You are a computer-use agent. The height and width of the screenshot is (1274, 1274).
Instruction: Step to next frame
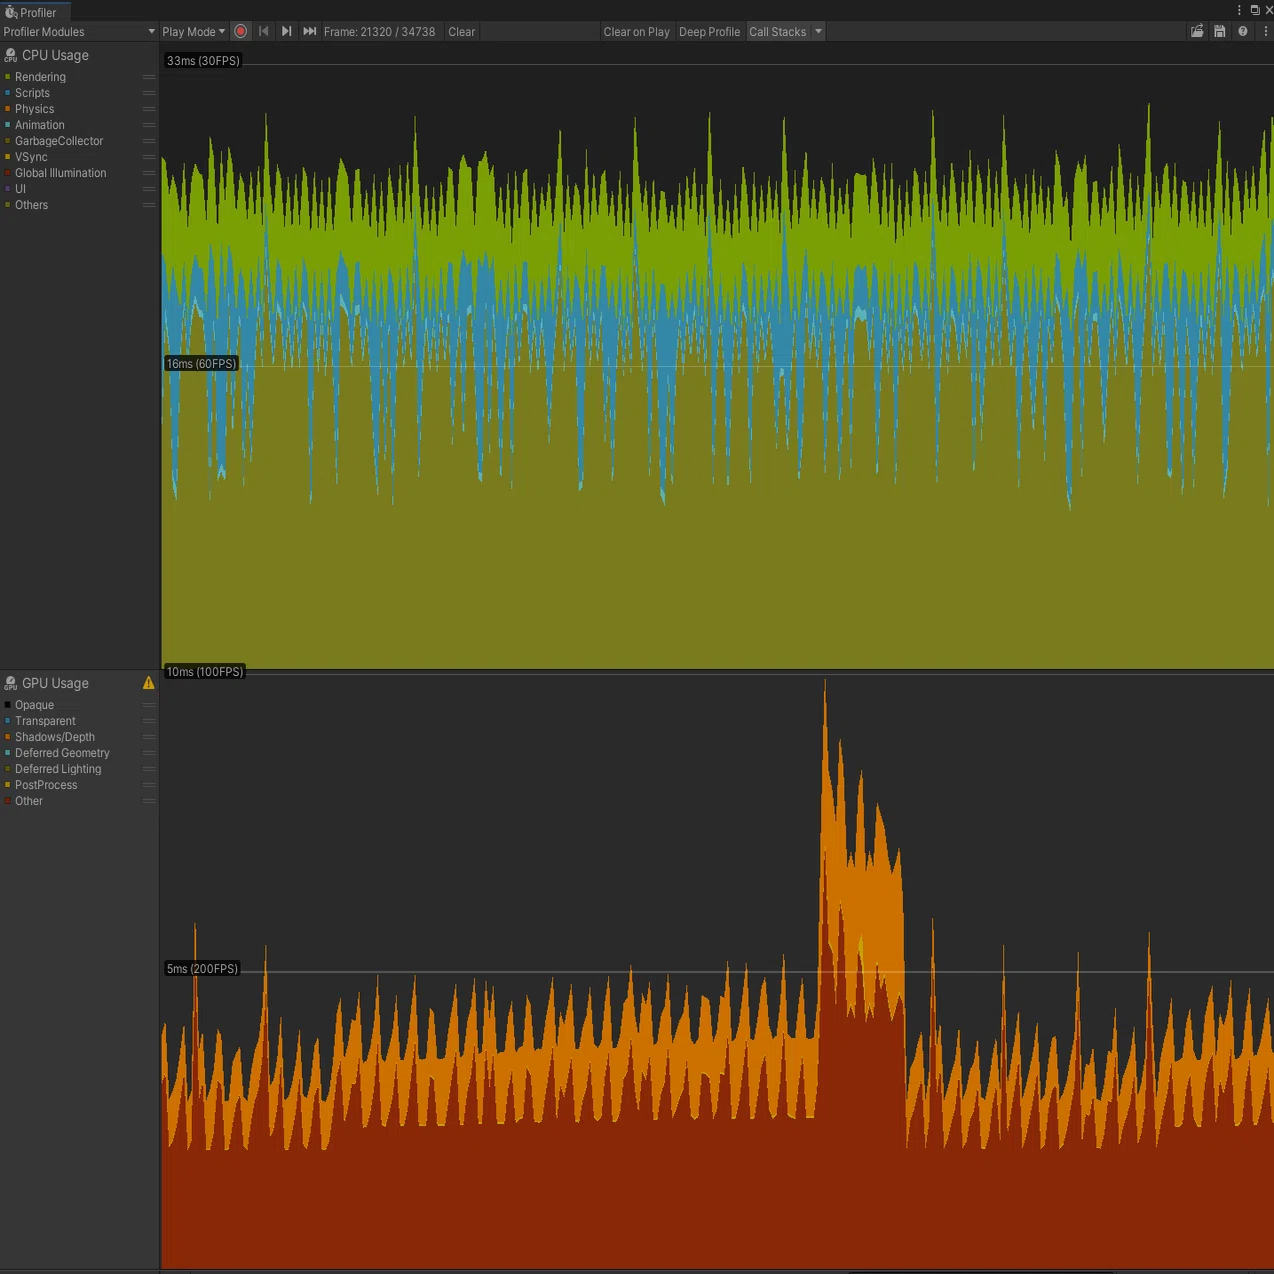tap(286, 31)
